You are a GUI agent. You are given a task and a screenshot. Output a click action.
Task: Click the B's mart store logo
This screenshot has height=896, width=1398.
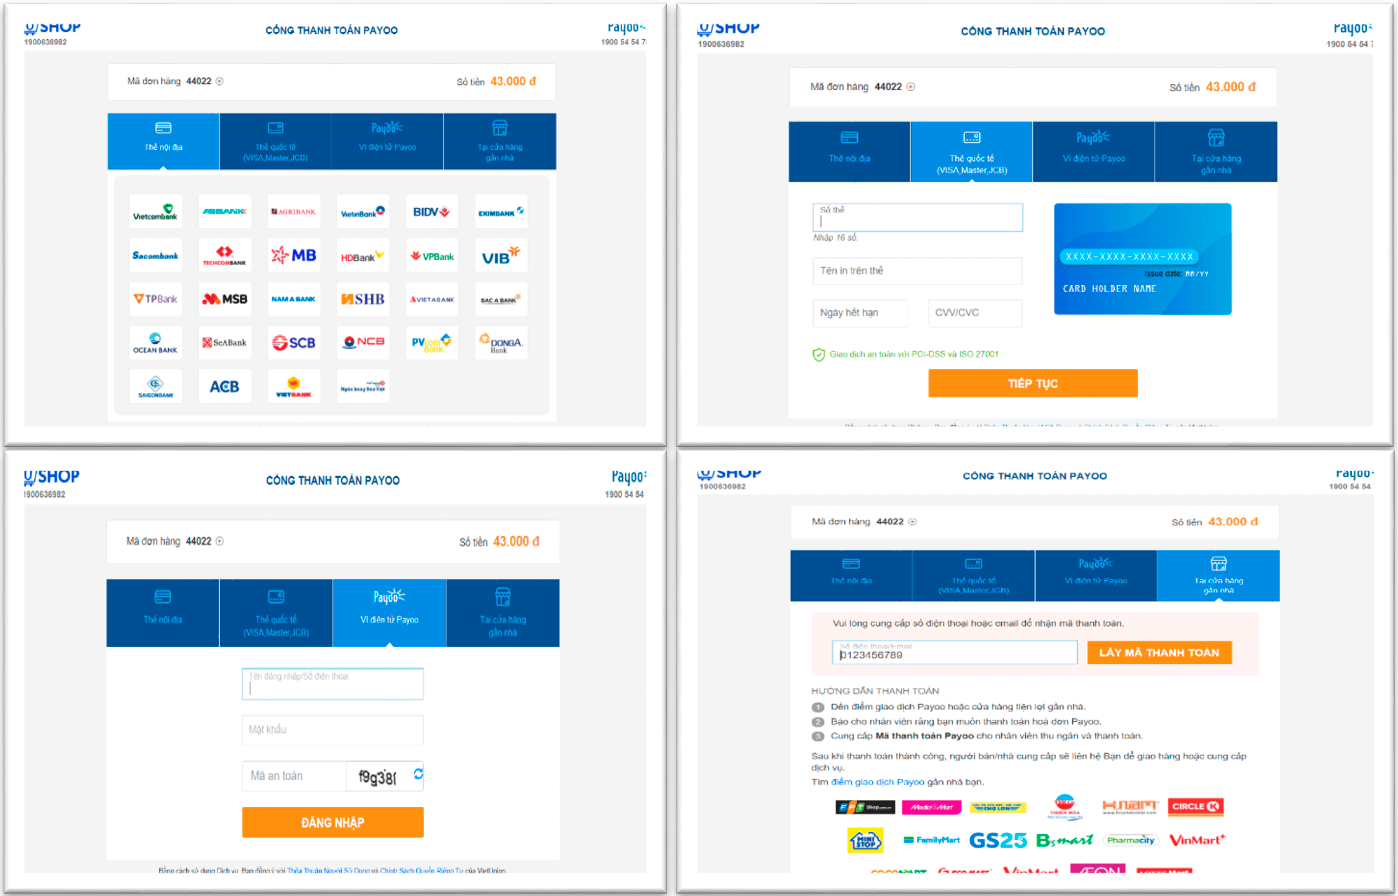[1063, 840]
